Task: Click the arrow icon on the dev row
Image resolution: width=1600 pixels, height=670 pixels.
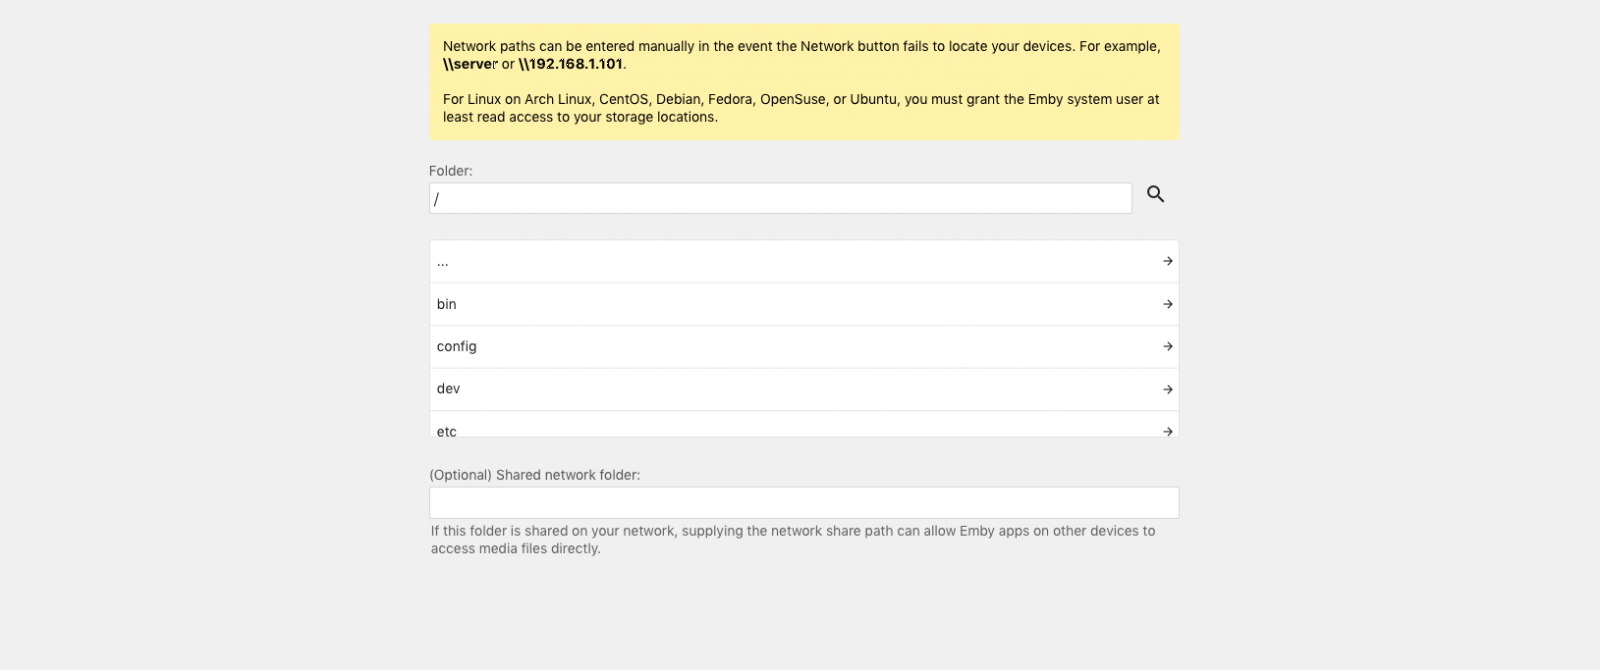Action: (1167, 389)
